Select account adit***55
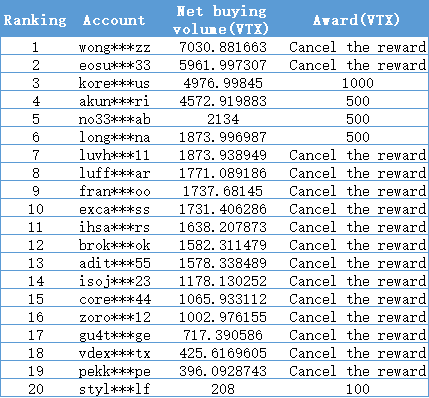 (114, 263)
